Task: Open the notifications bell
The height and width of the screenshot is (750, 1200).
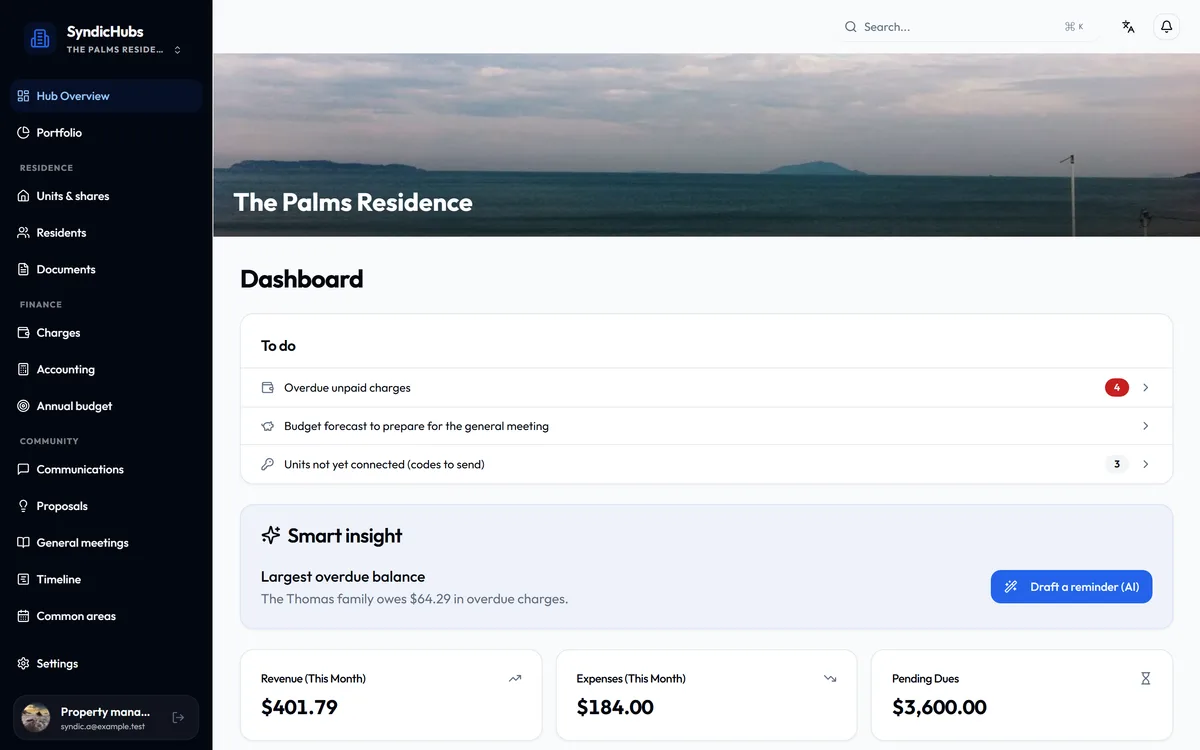Action: click(x=1166, y=27)
